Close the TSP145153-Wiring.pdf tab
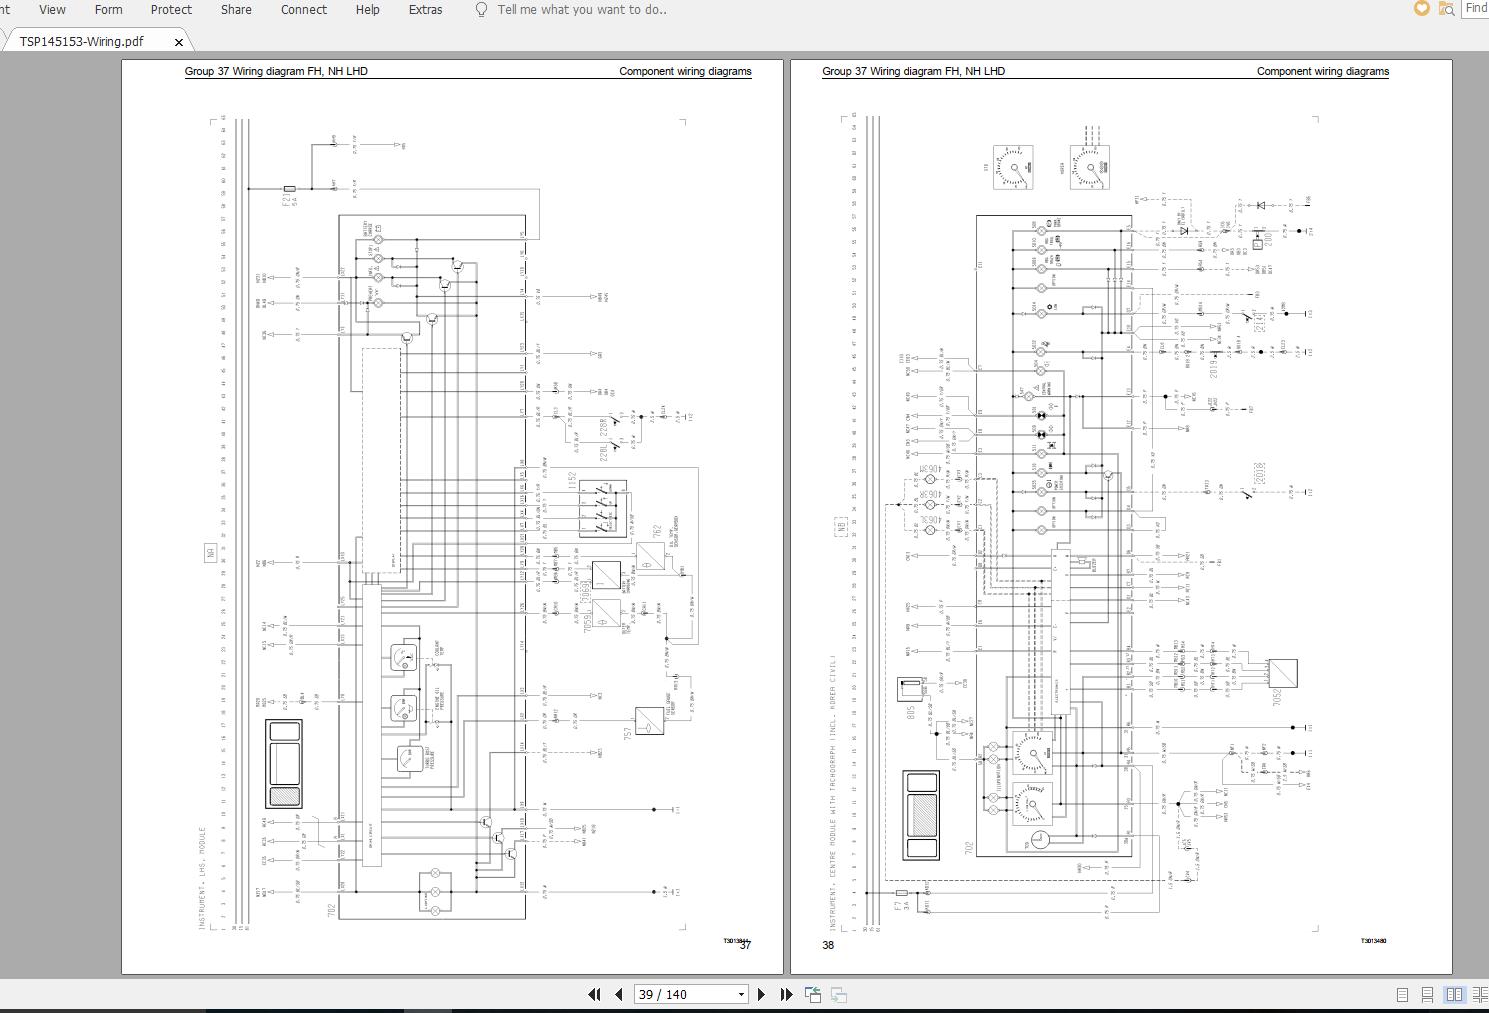The height and width of the screenshot is (1013, 1489). (x=179, y=41)
